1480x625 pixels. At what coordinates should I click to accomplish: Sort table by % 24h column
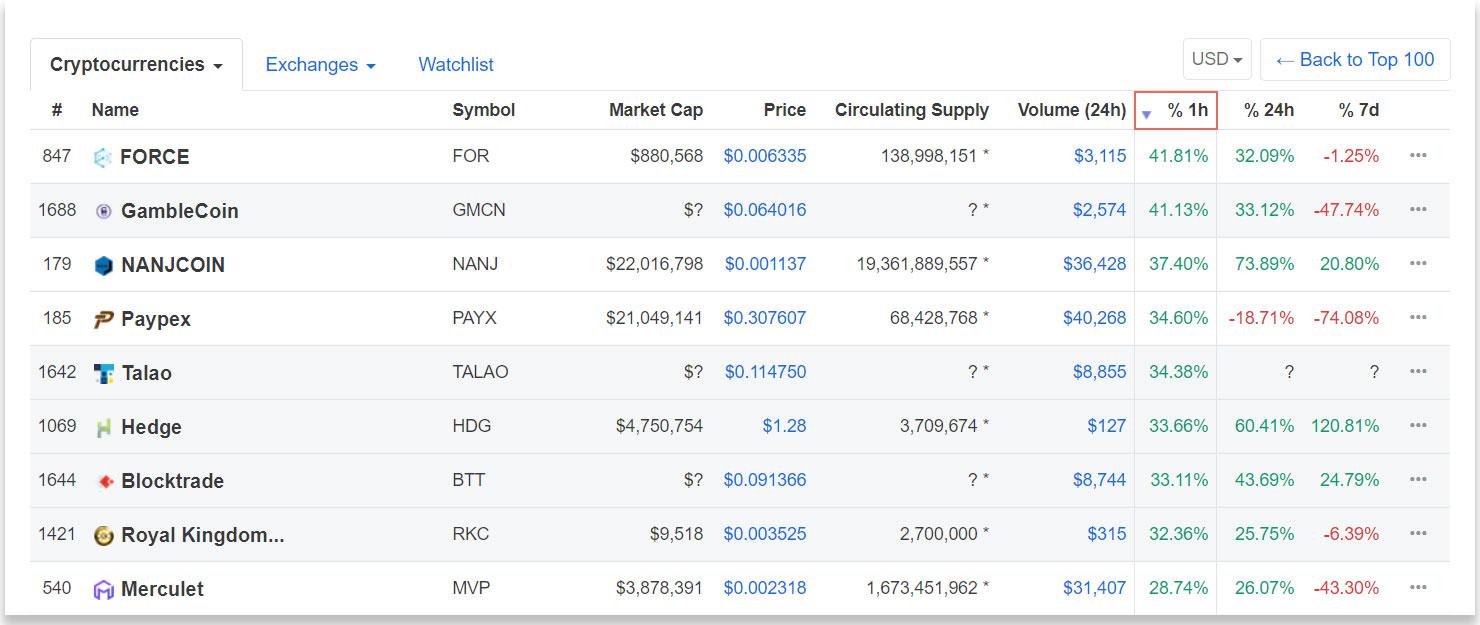1269,110
